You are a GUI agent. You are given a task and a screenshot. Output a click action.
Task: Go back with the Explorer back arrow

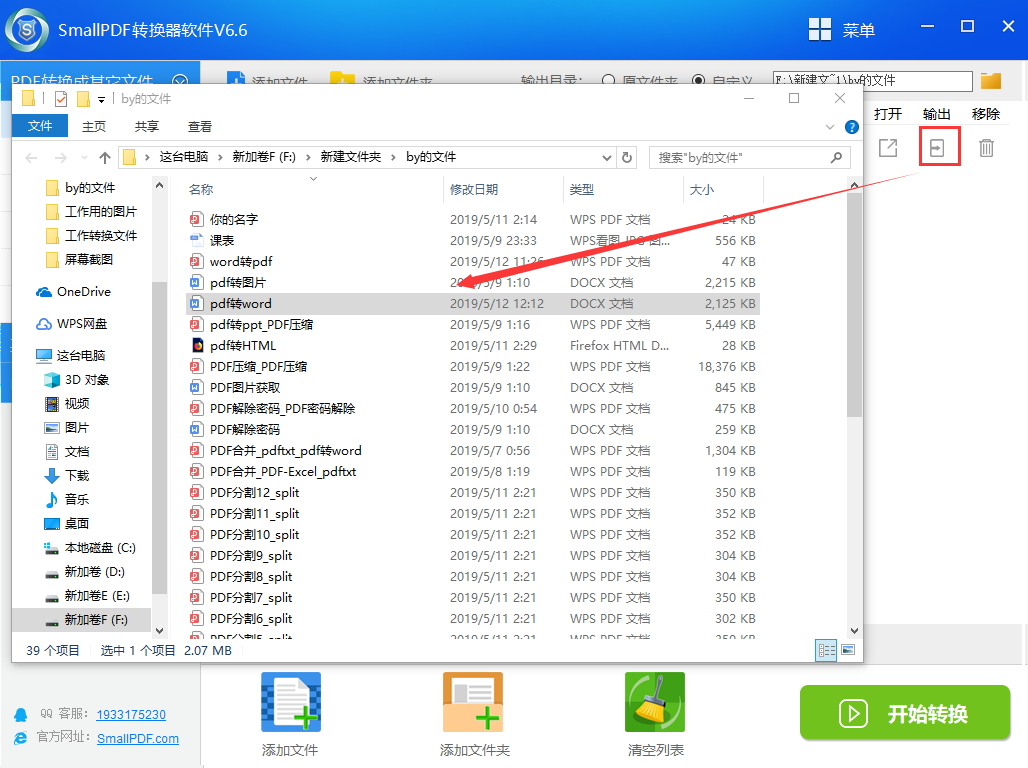pos(31,158)
